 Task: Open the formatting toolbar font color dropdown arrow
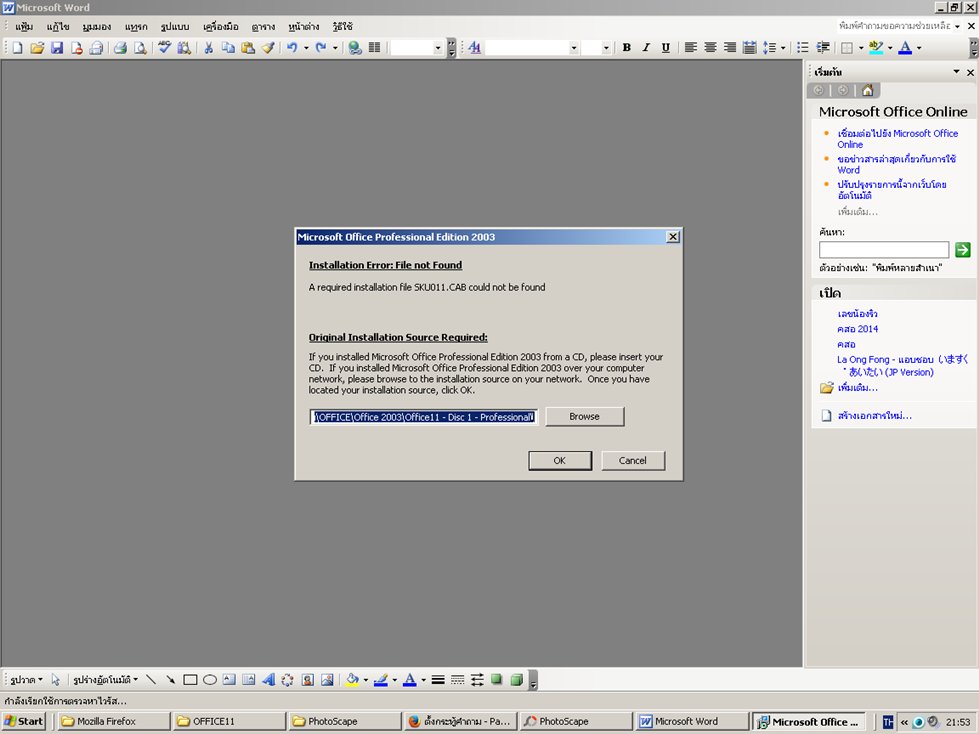point(919,47)
